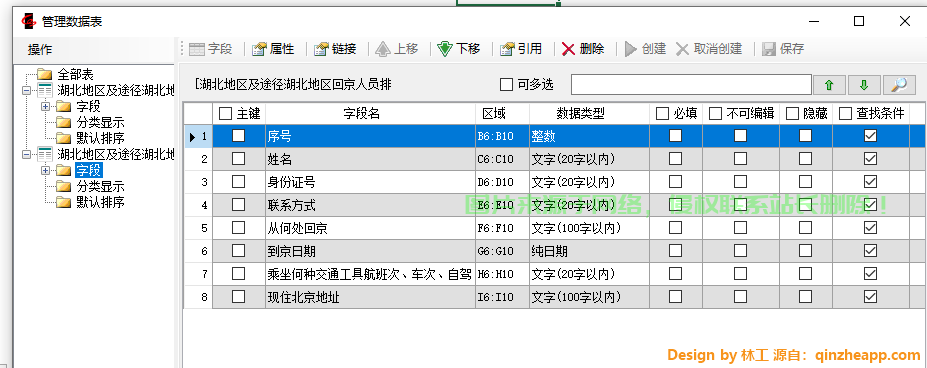Select the 序号 field name cell

pyautogui.click(x=370, y=136)
